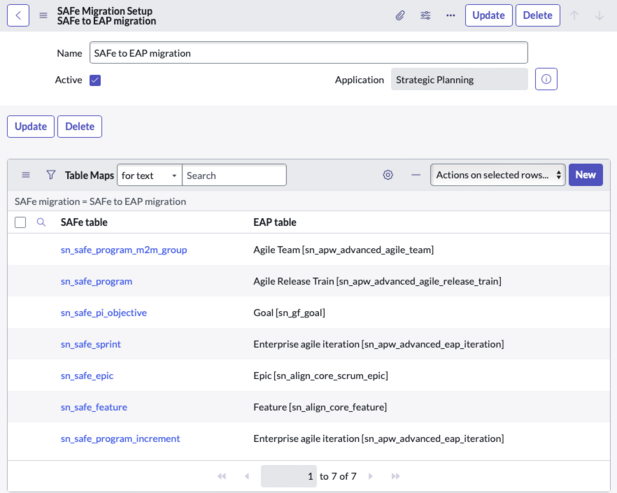Click the SAFe migration filter breadcrumb
Viewport: 617px width, 493px height.
coord(100,201)
